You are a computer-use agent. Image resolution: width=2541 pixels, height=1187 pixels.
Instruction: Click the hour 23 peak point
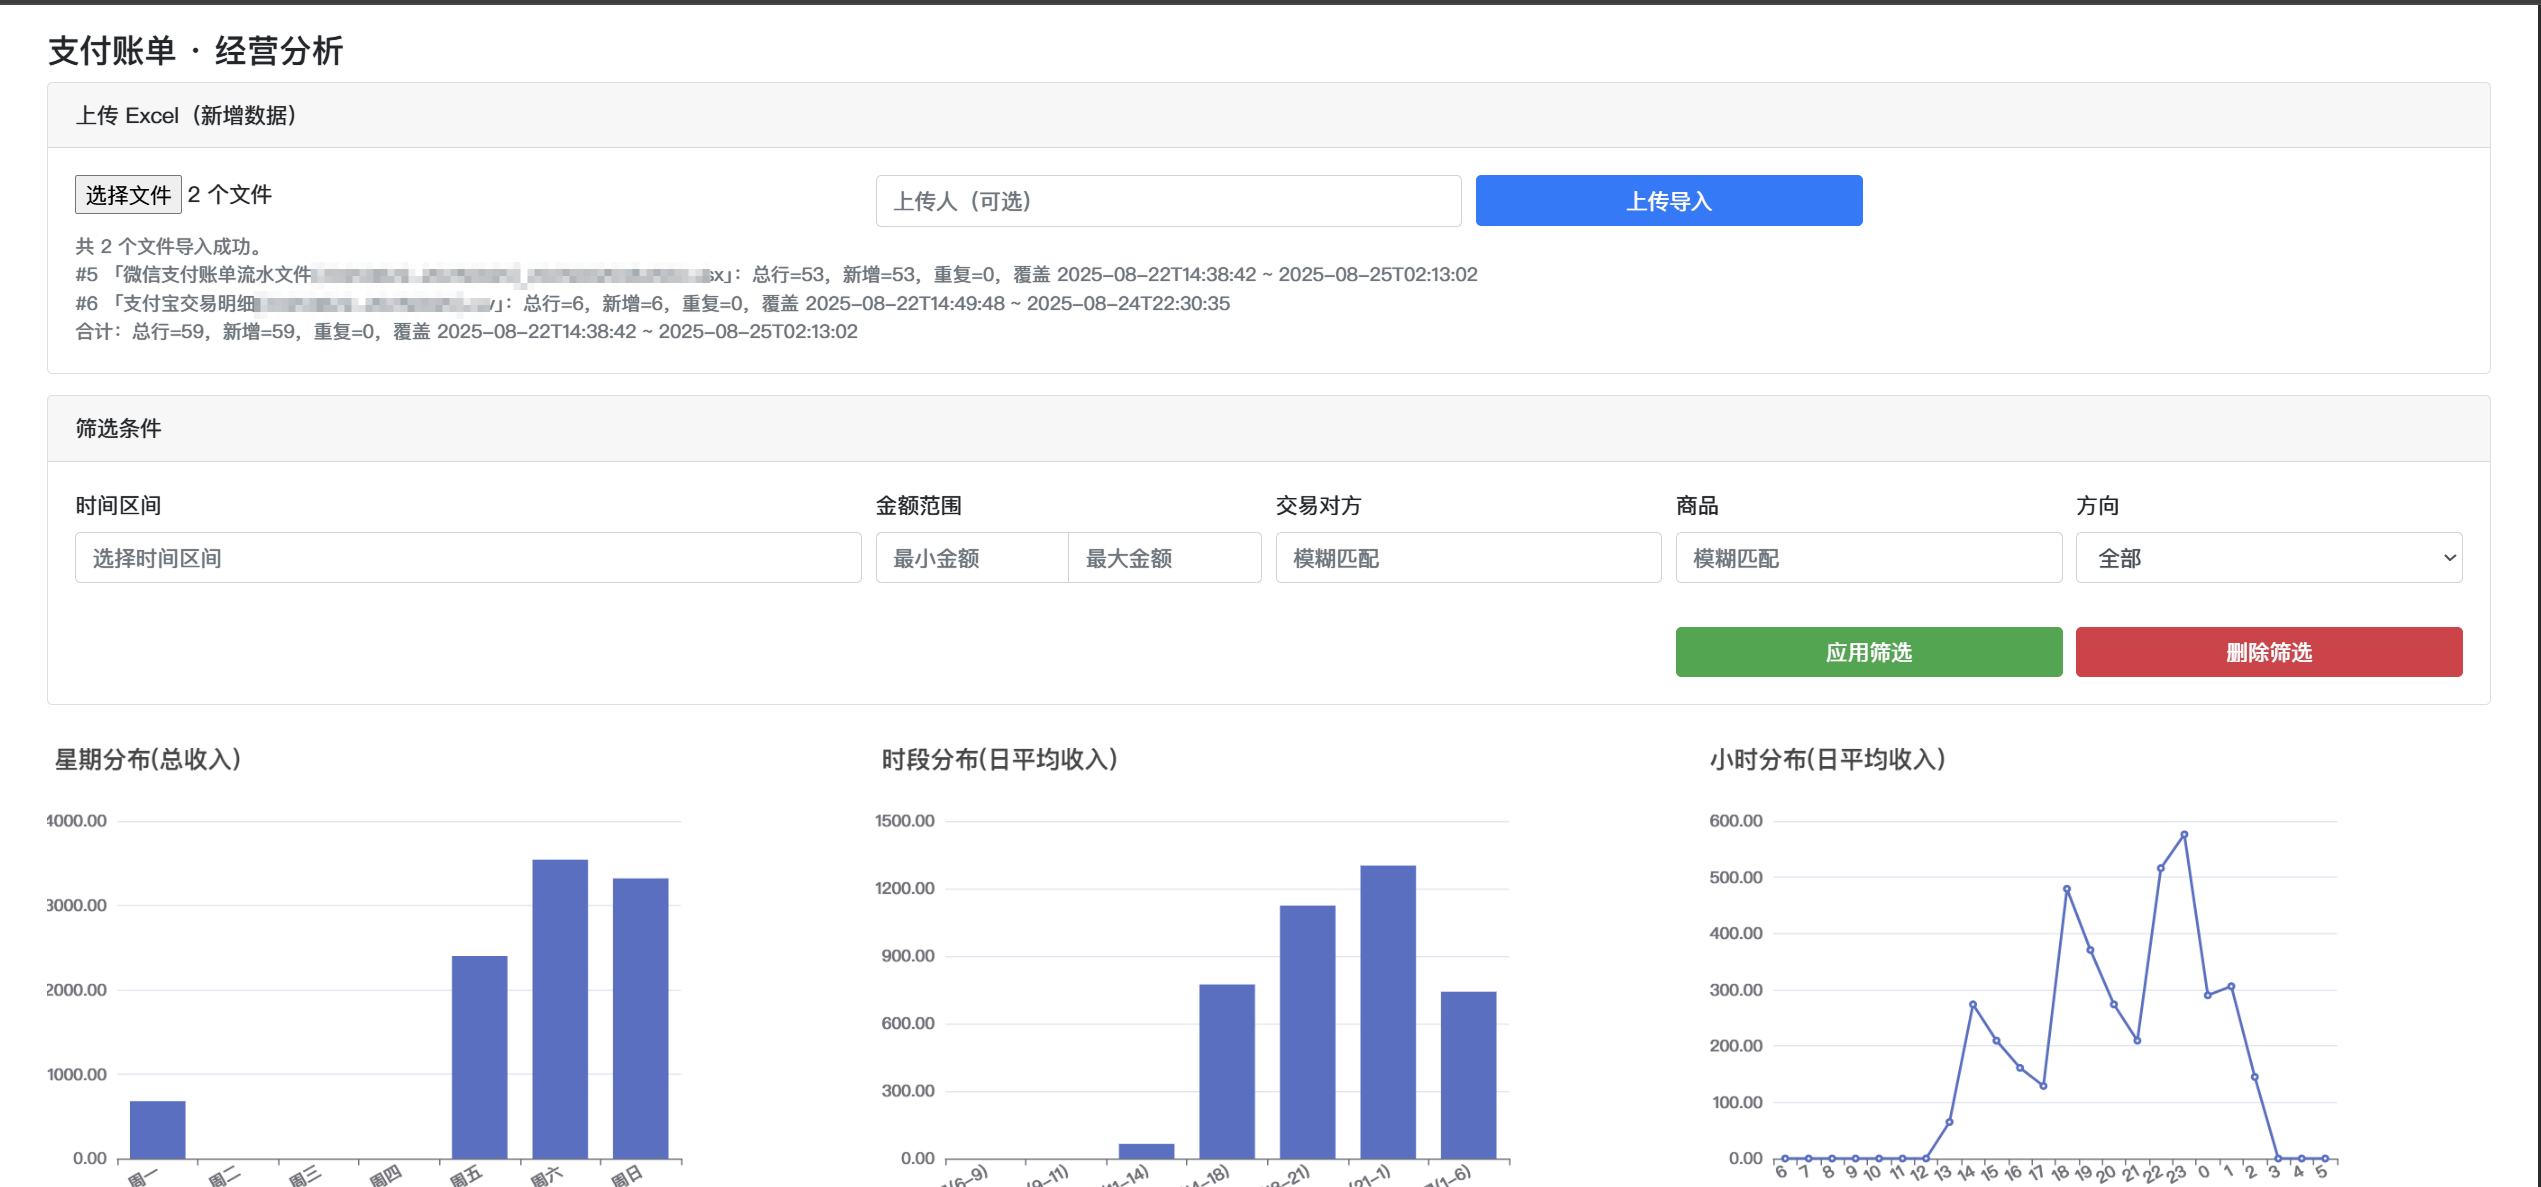2184,834
